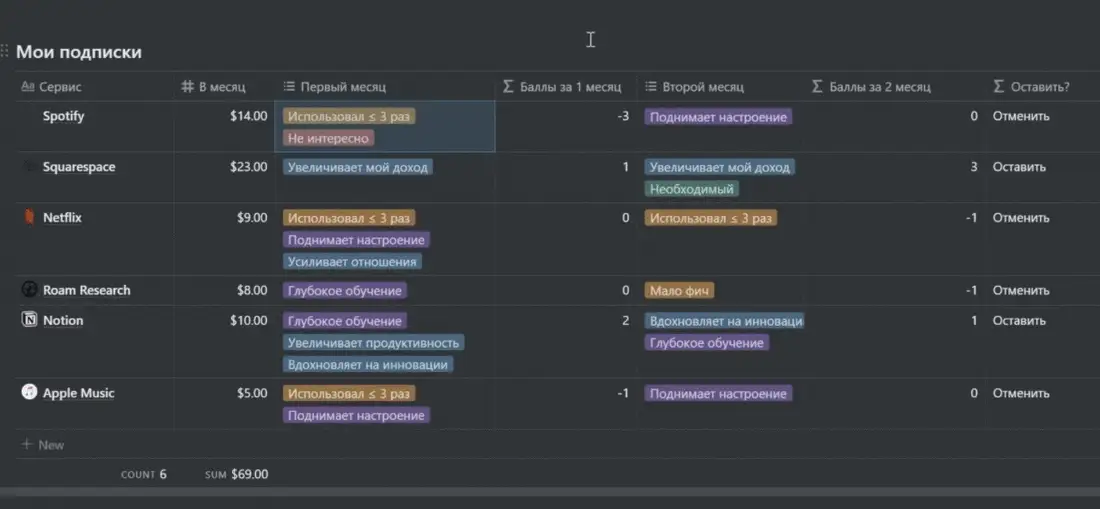Open the Оставить? column header menu
Viewport: 1100px width, 509px height.
click(1031, 87)
